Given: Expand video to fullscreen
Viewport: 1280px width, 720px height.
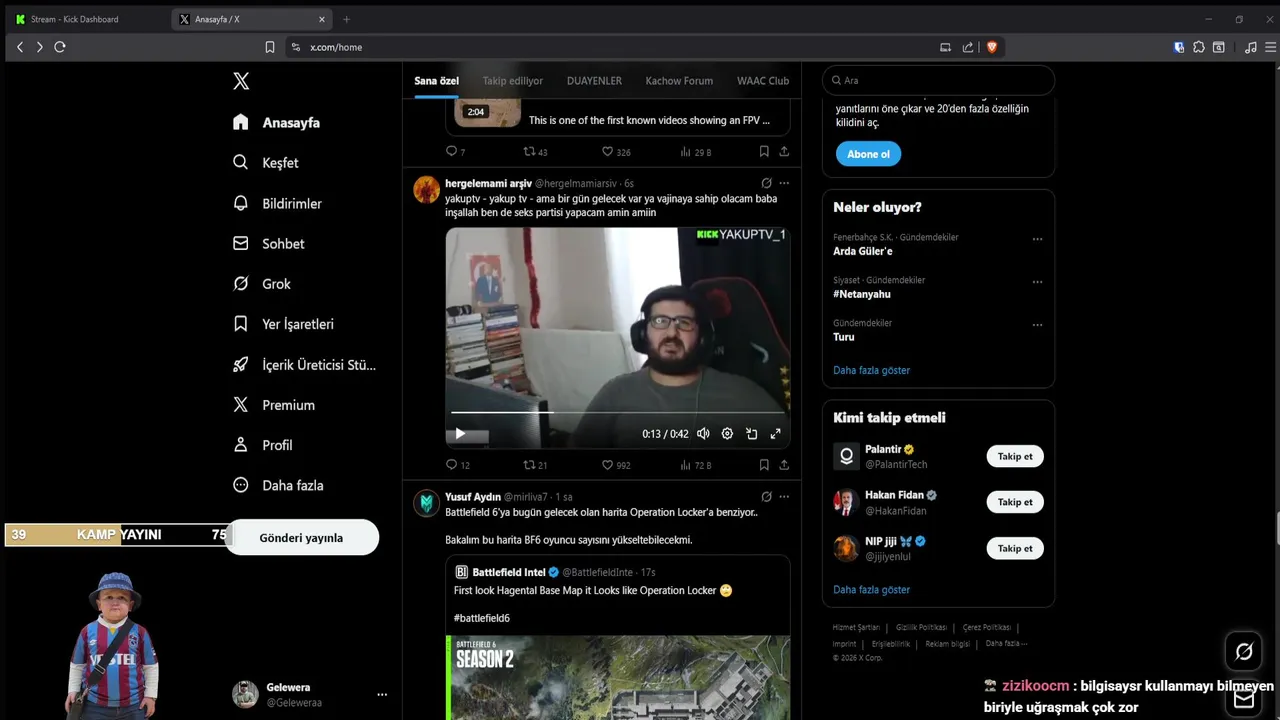Looking at the screenshot, I should tap(775, 434).
